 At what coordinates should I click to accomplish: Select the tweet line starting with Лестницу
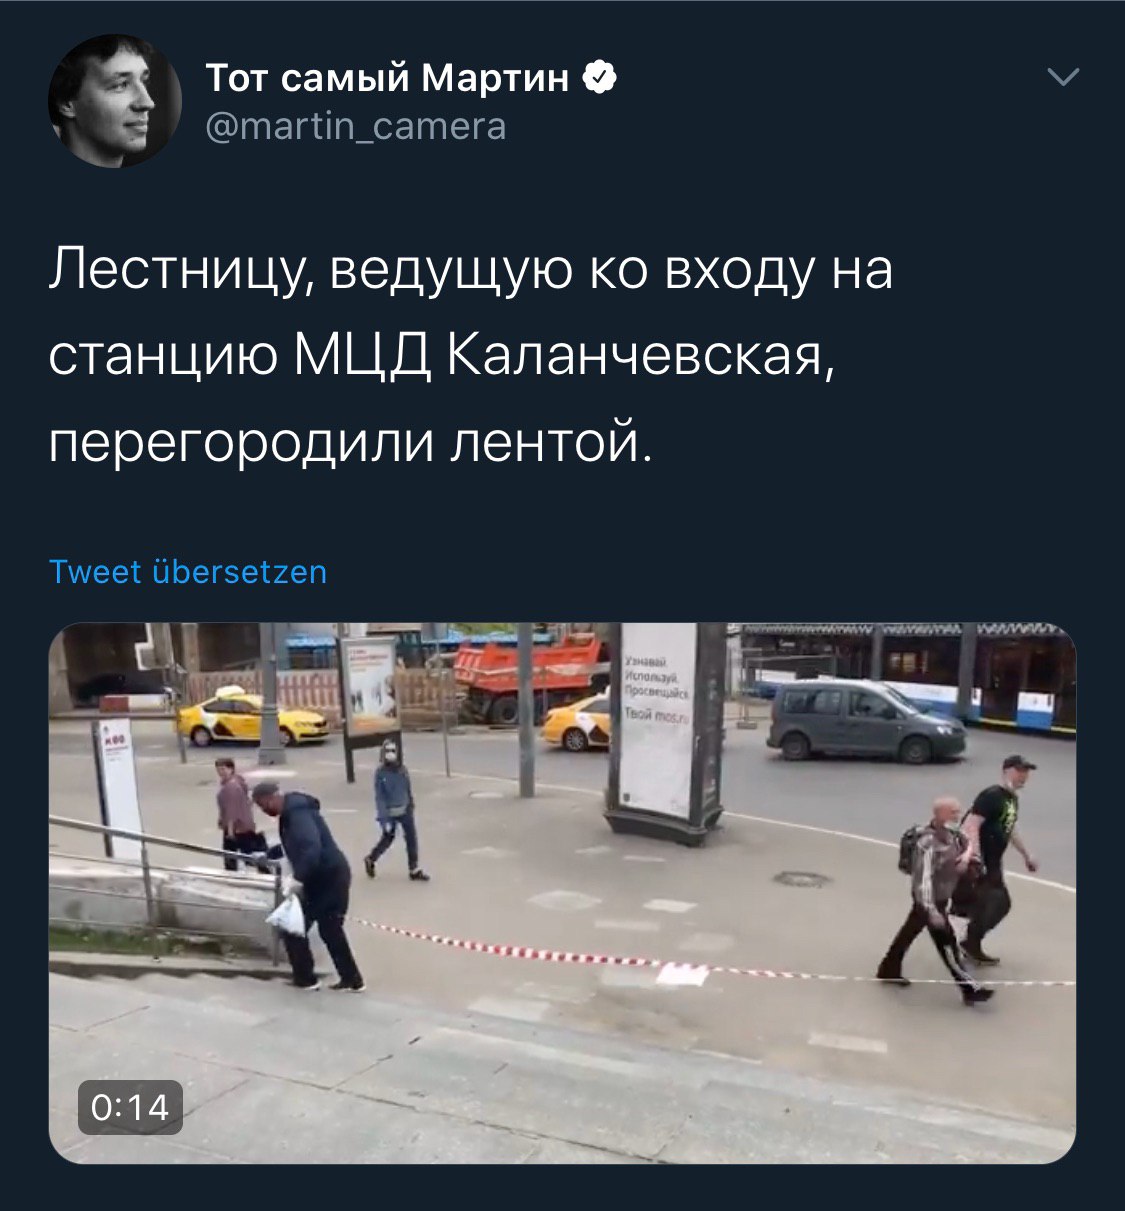[x=471, y=271]
